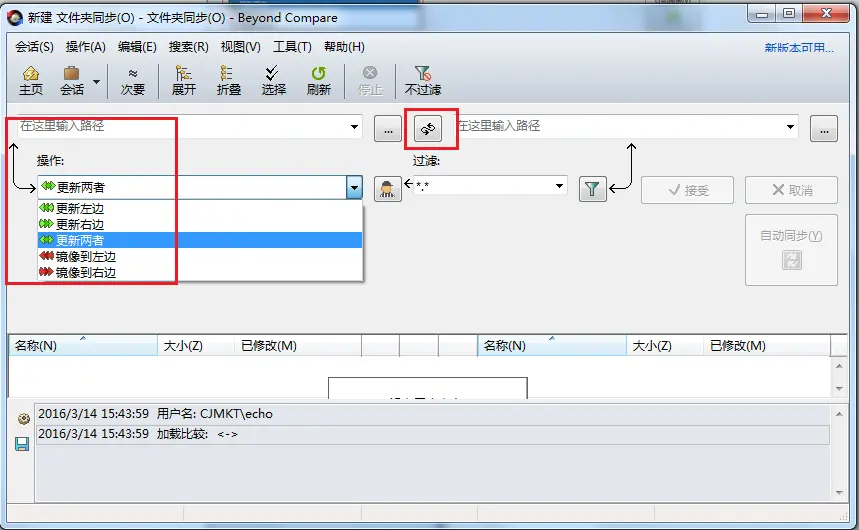Click the window minimize button

click(x=761, y=13)
